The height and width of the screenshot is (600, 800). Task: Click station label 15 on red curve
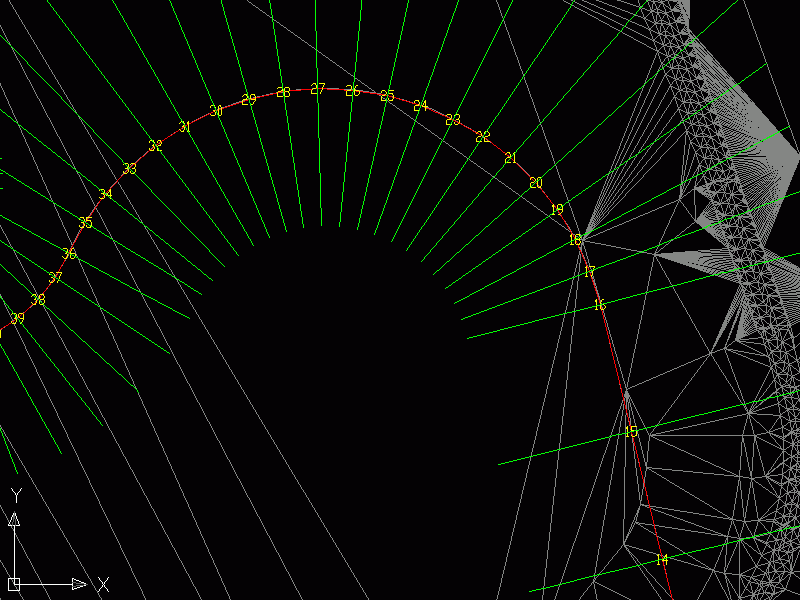point(631,432)
